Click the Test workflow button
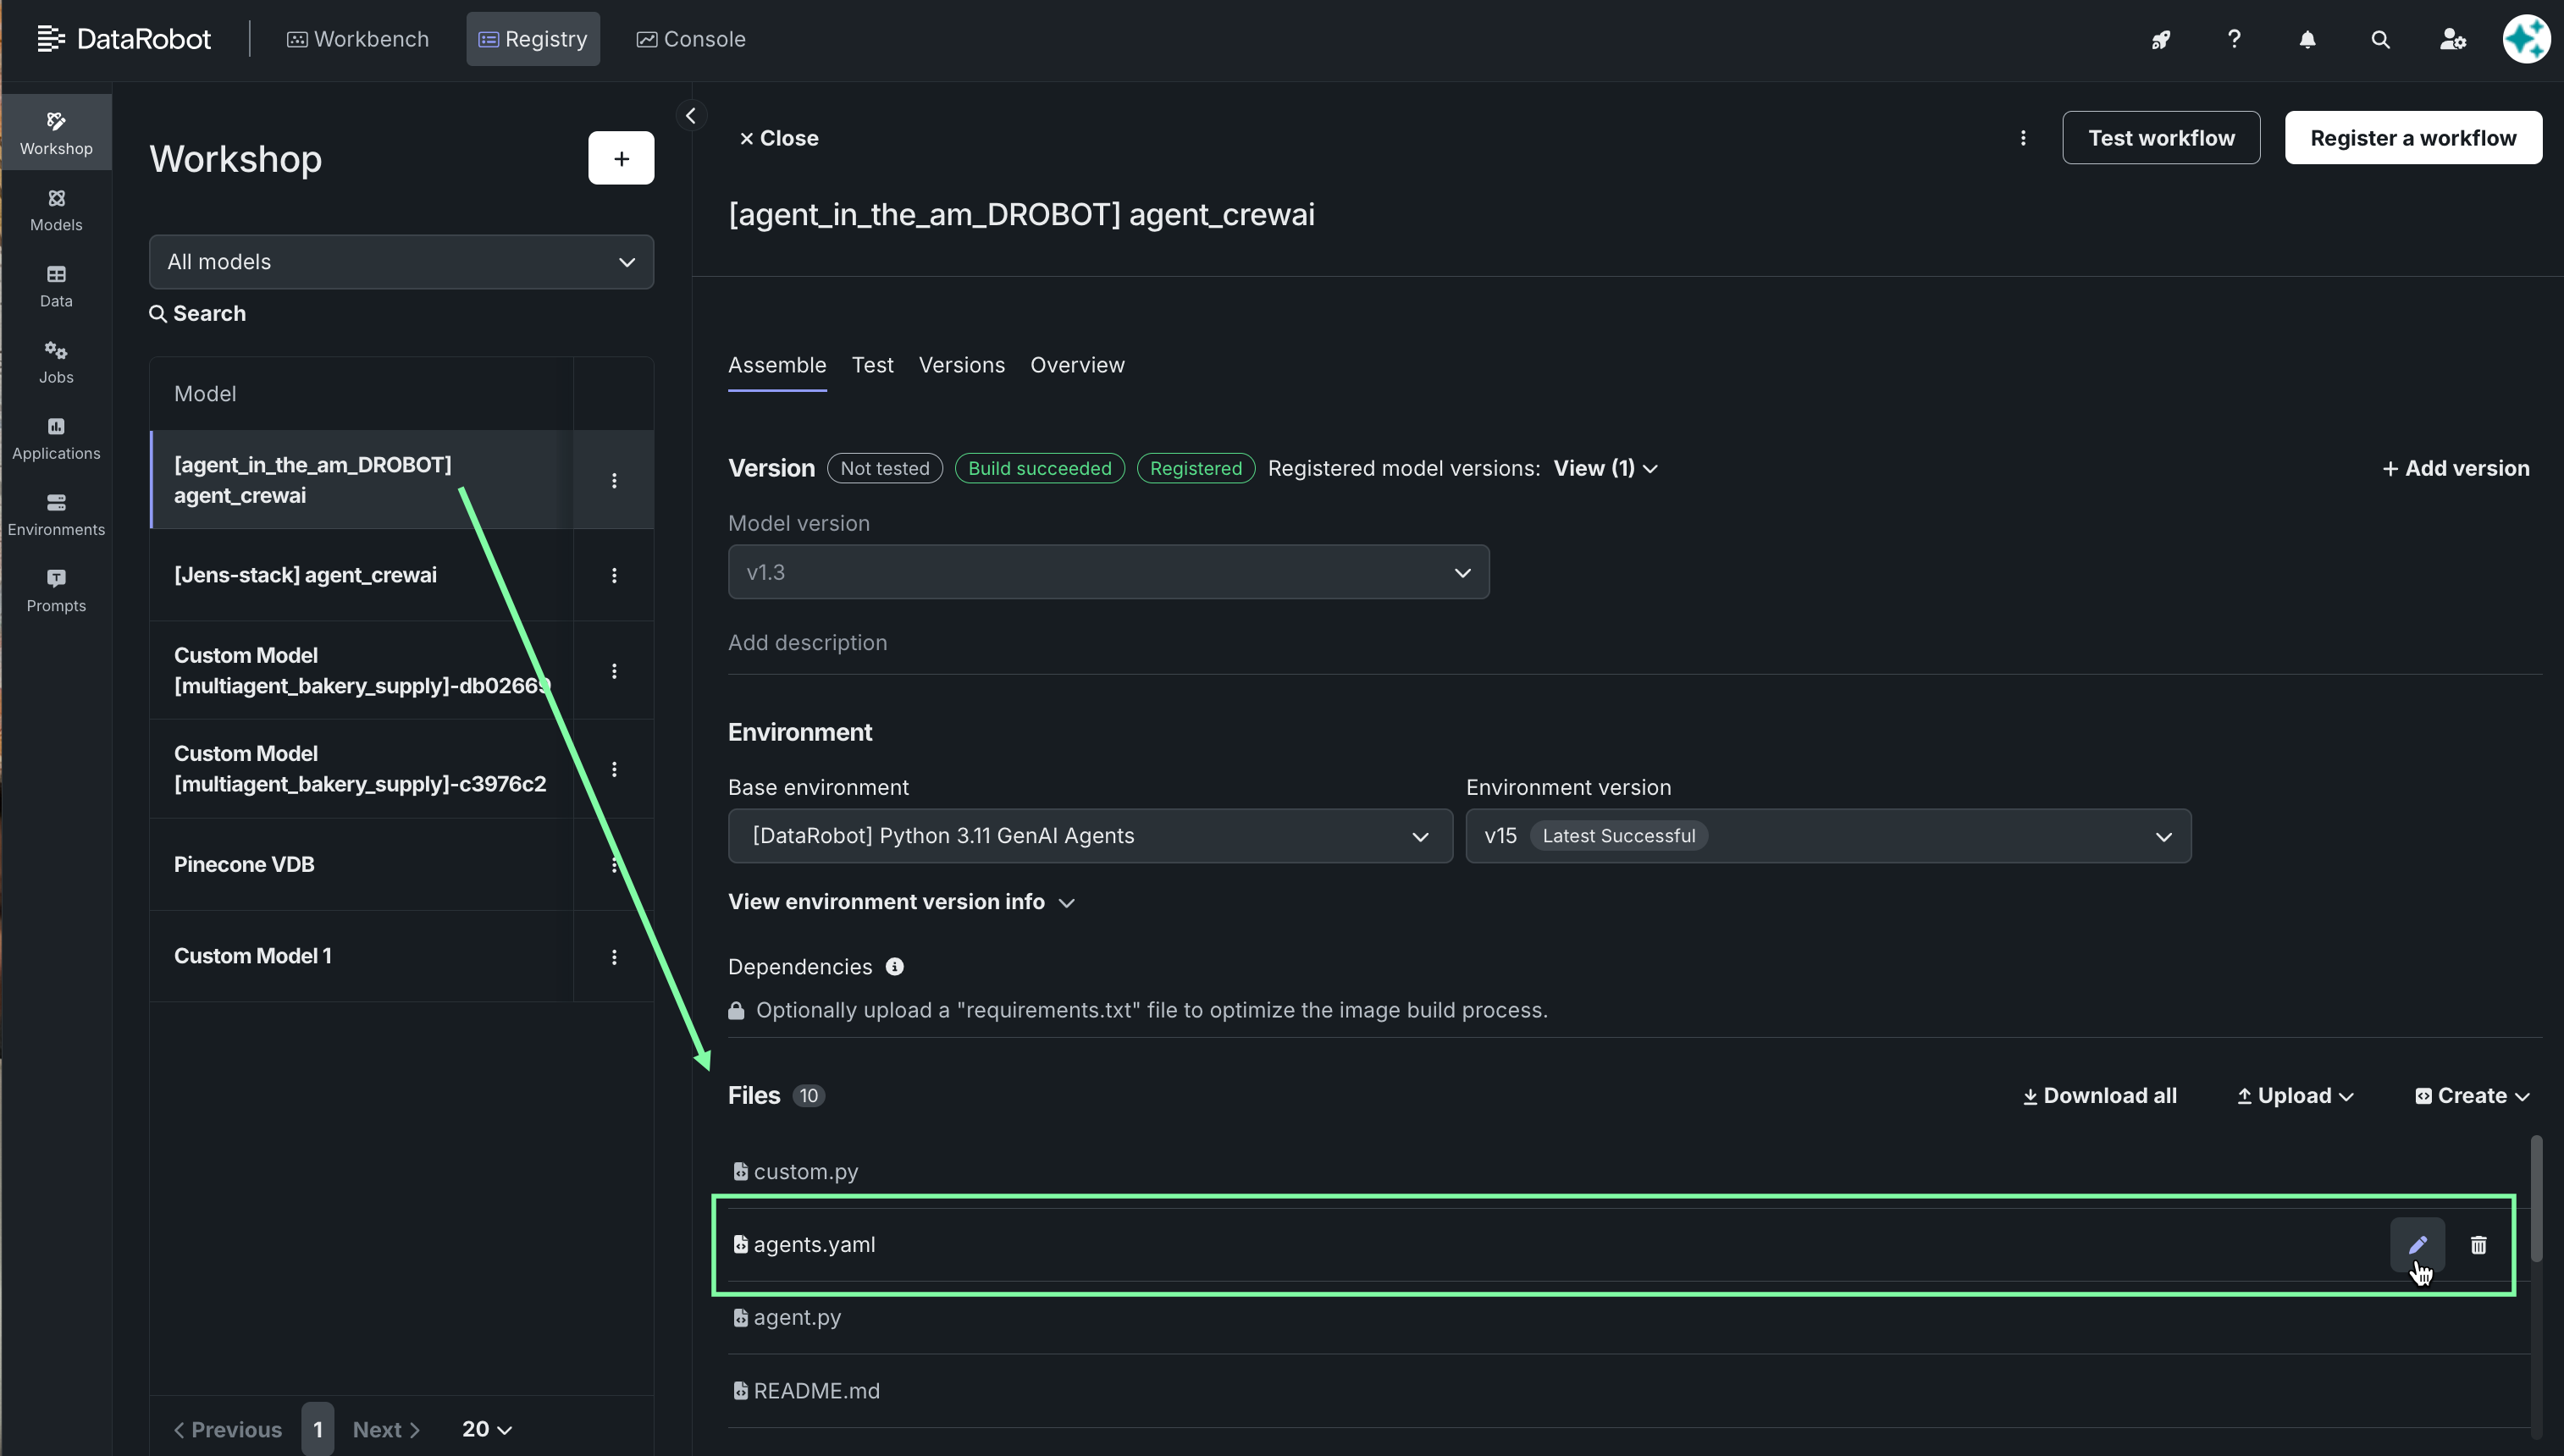The height and width of the screenshot is (1456, 2564). pos(2160,138)
